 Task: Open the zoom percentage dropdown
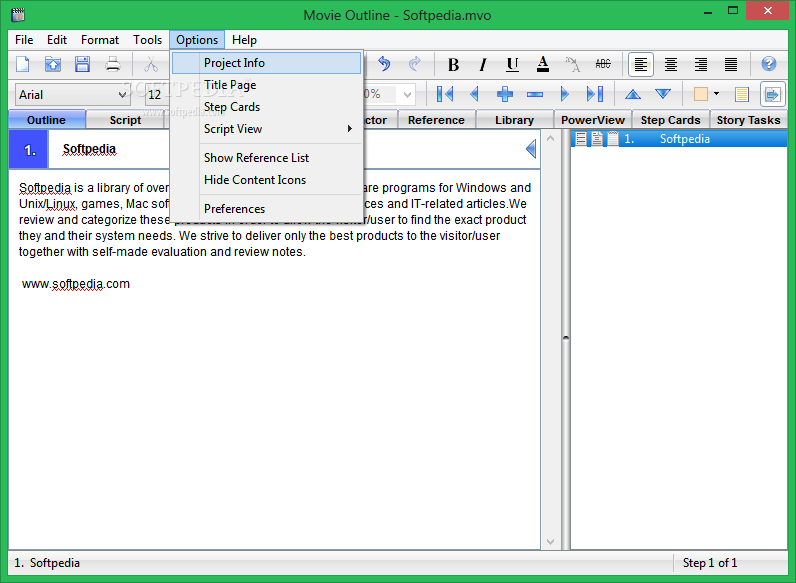(x=407, y=94)
